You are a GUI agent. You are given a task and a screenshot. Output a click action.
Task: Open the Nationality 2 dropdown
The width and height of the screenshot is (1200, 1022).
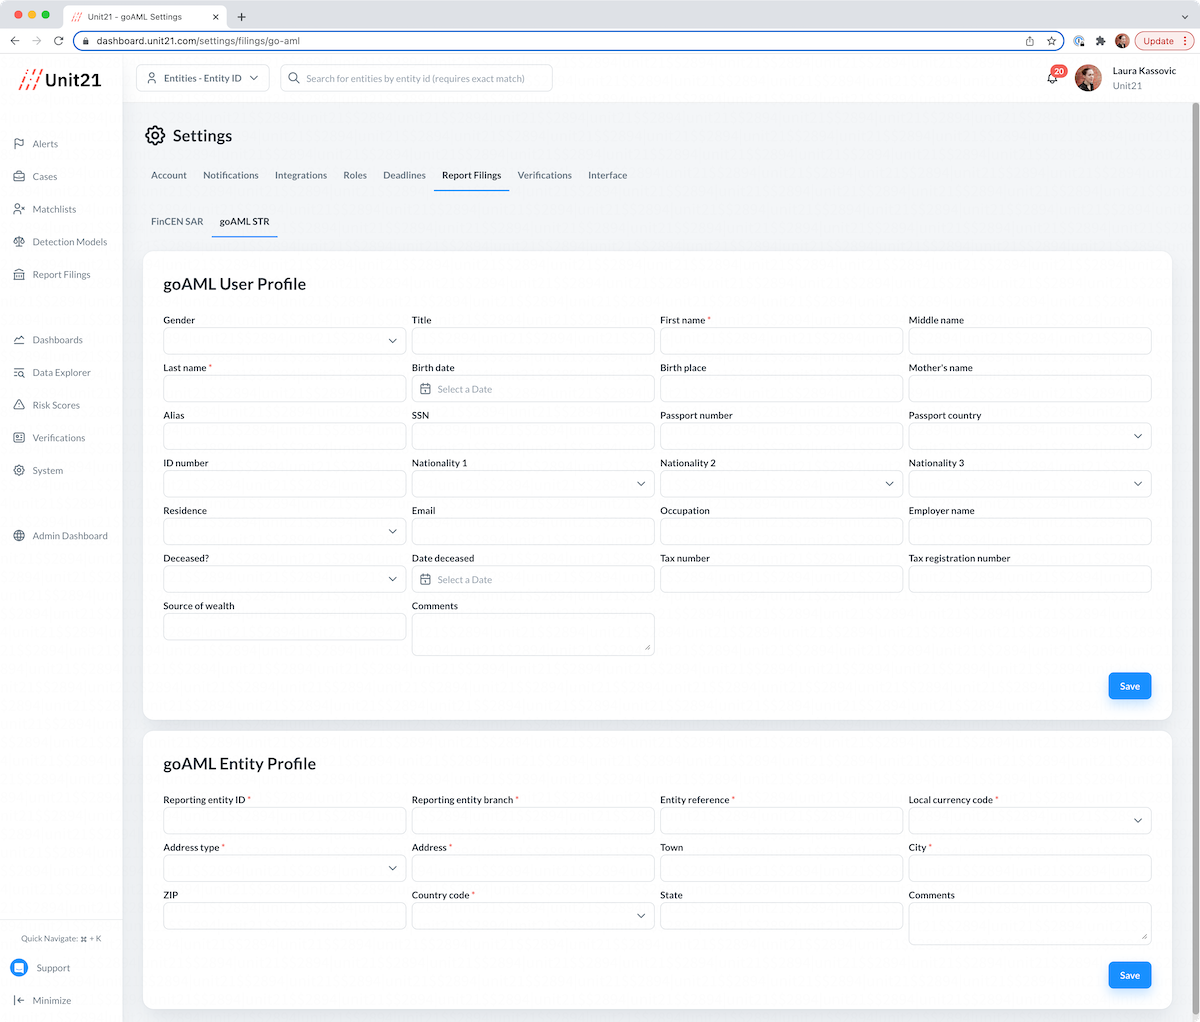click(781, 484)
